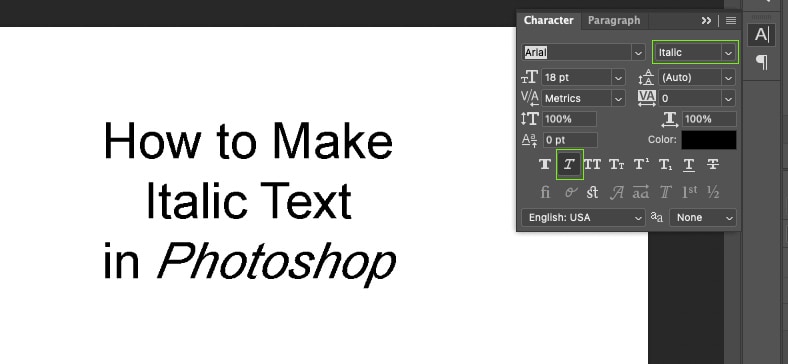Open the font size dropdown arrow
The width and height of the screenshot is (788, 364).
[618, 78]
